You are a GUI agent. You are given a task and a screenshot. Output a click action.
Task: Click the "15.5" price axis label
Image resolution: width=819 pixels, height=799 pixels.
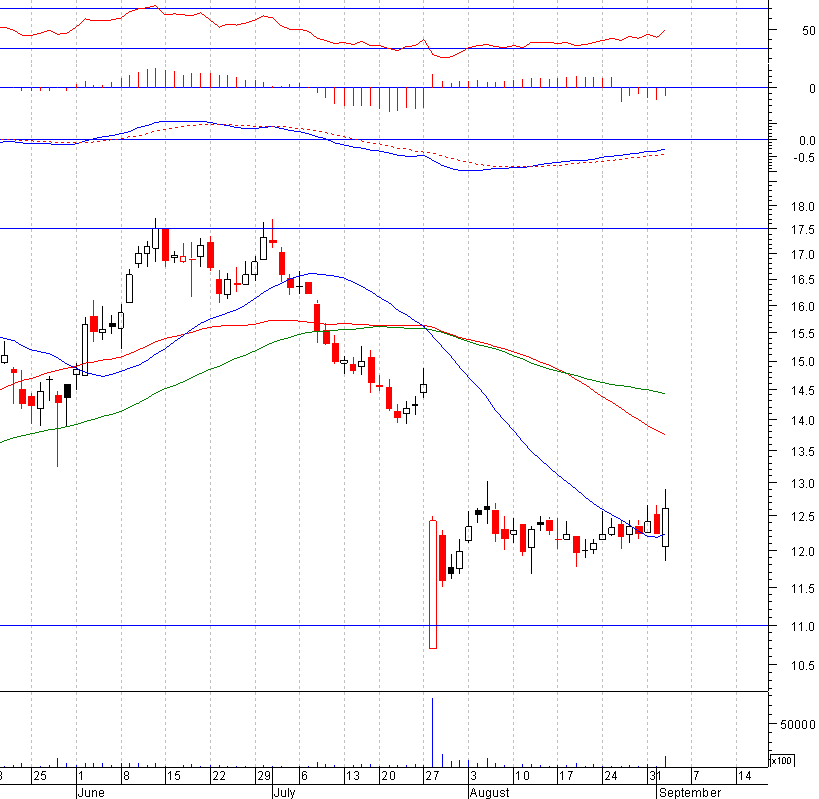pyautogui.click(x=803, y=334)
